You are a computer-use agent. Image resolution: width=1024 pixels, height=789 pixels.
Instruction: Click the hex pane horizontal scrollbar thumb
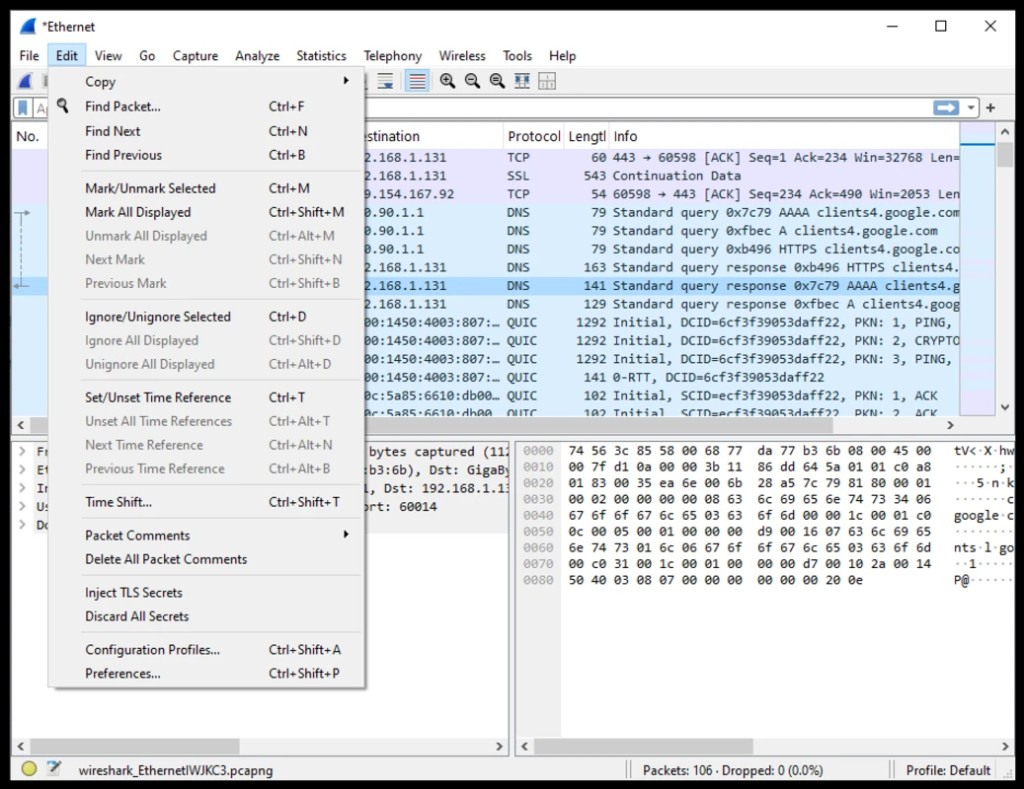(643, 746)
